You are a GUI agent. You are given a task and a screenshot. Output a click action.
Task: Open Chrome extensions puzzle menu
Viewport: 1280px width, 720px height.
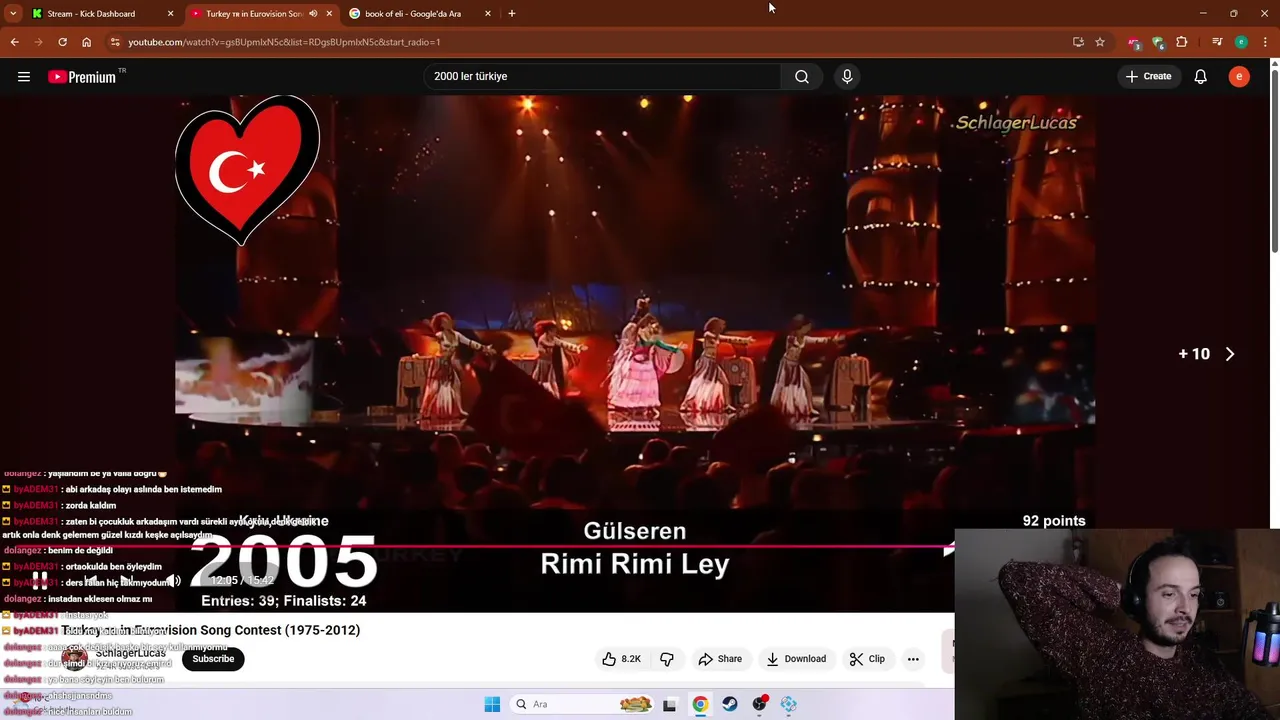pos(1182,42)
